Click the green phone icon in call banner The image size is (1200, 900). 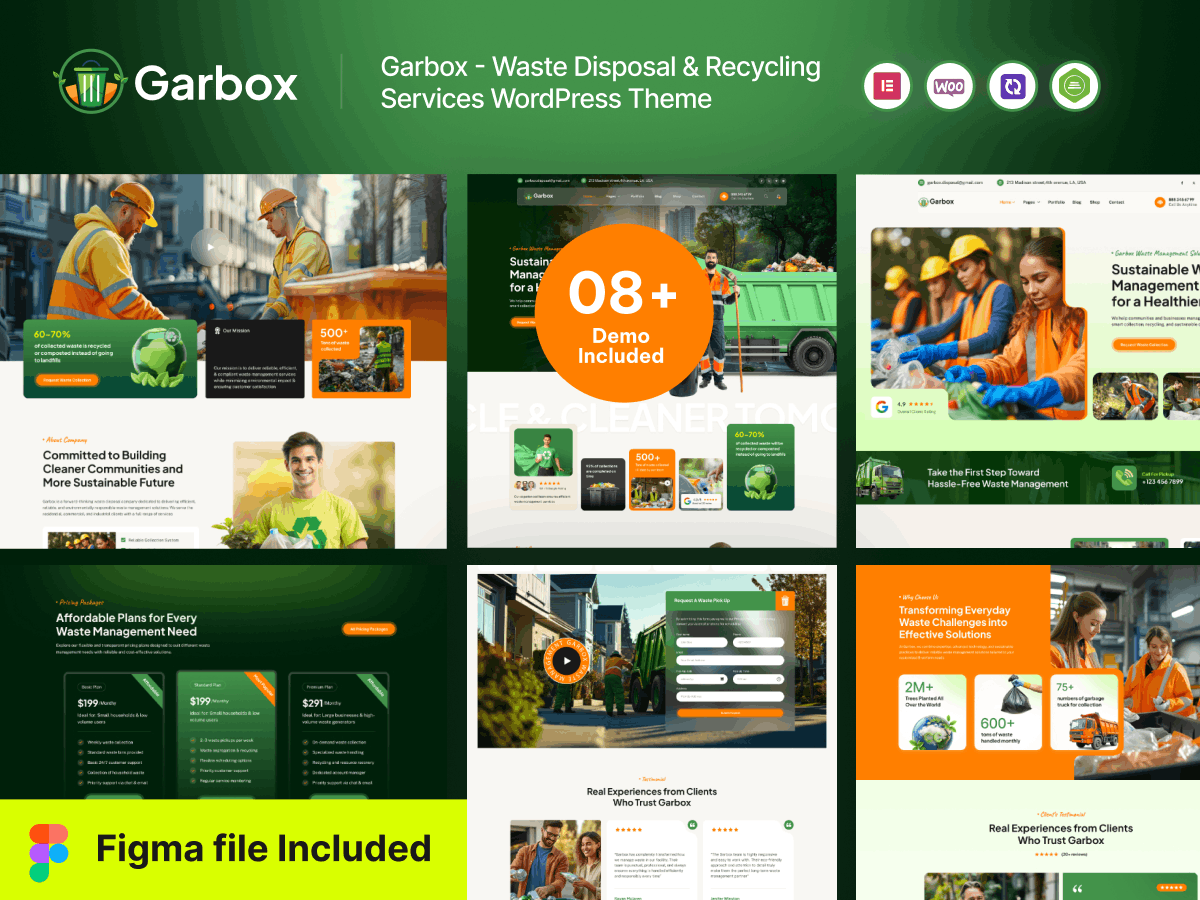click(1124, 478)
